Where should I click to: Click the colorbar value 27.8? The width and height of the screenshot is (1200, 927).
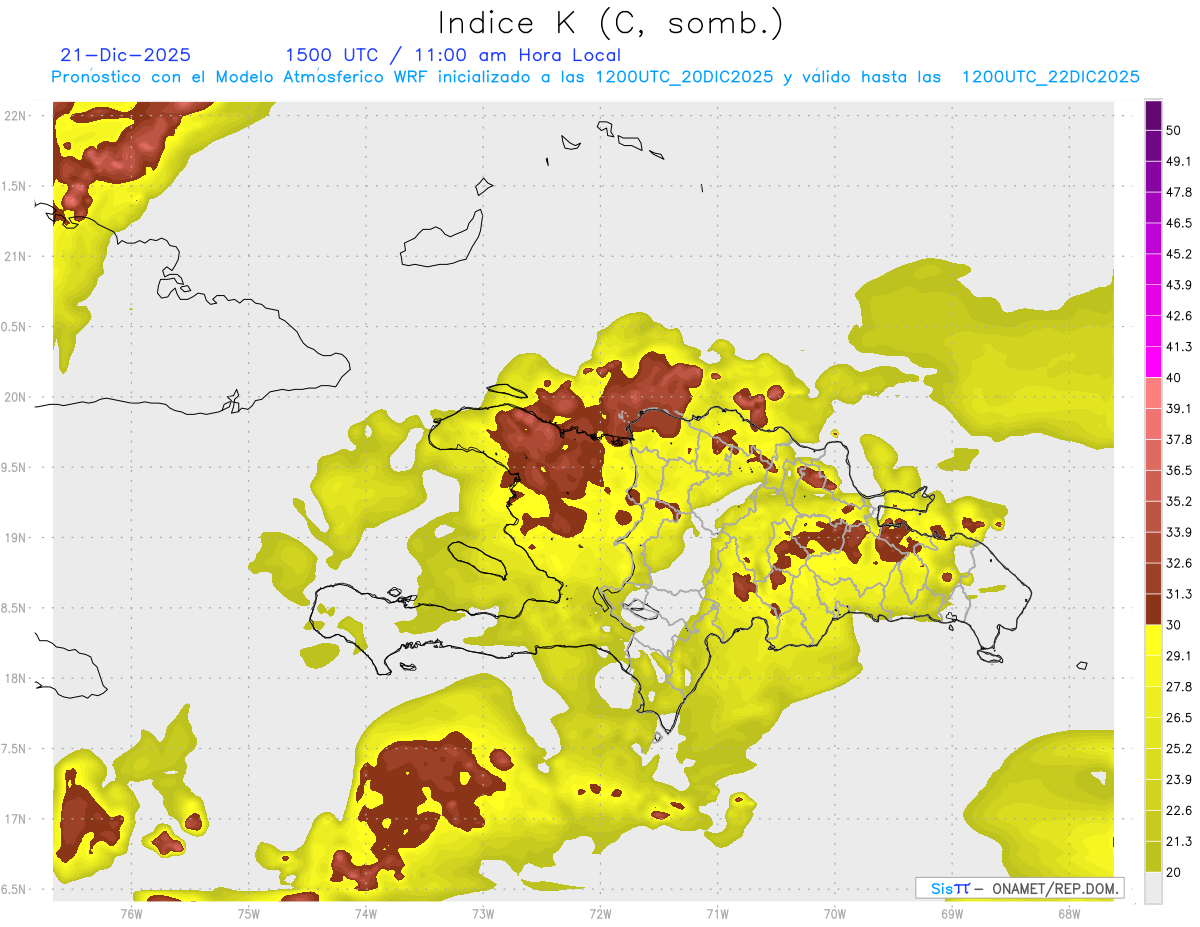point(1179,686)
